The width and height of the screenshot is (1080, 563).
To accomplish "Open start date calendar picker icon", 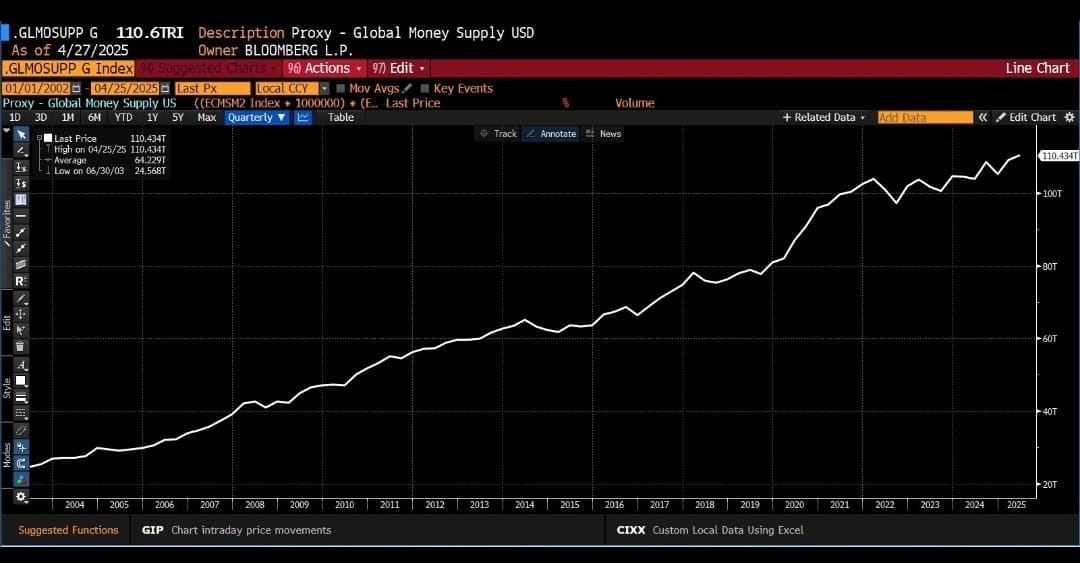I will coord(77,88).
